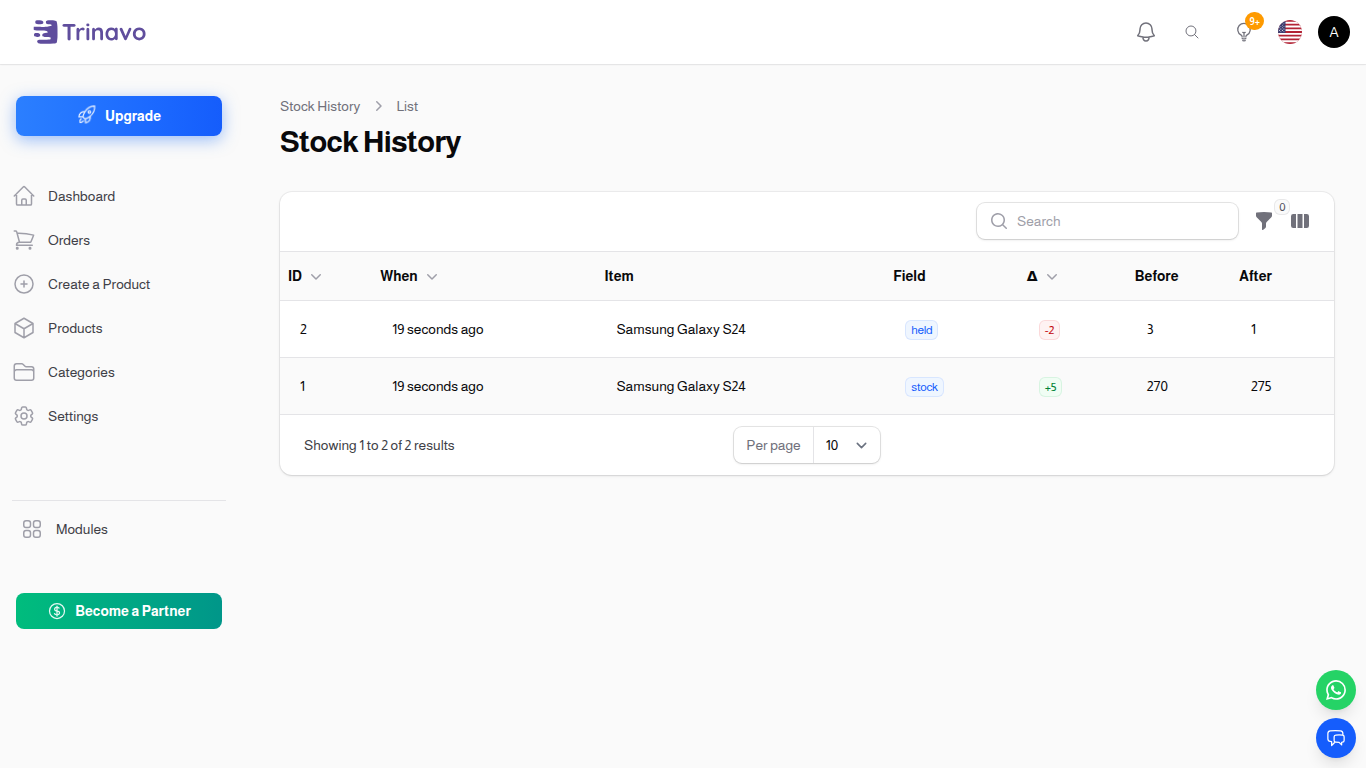The image size is (1366, 768).
Task: Click Samsung Galaxy S24 in row 1
Action: point(681,386)
